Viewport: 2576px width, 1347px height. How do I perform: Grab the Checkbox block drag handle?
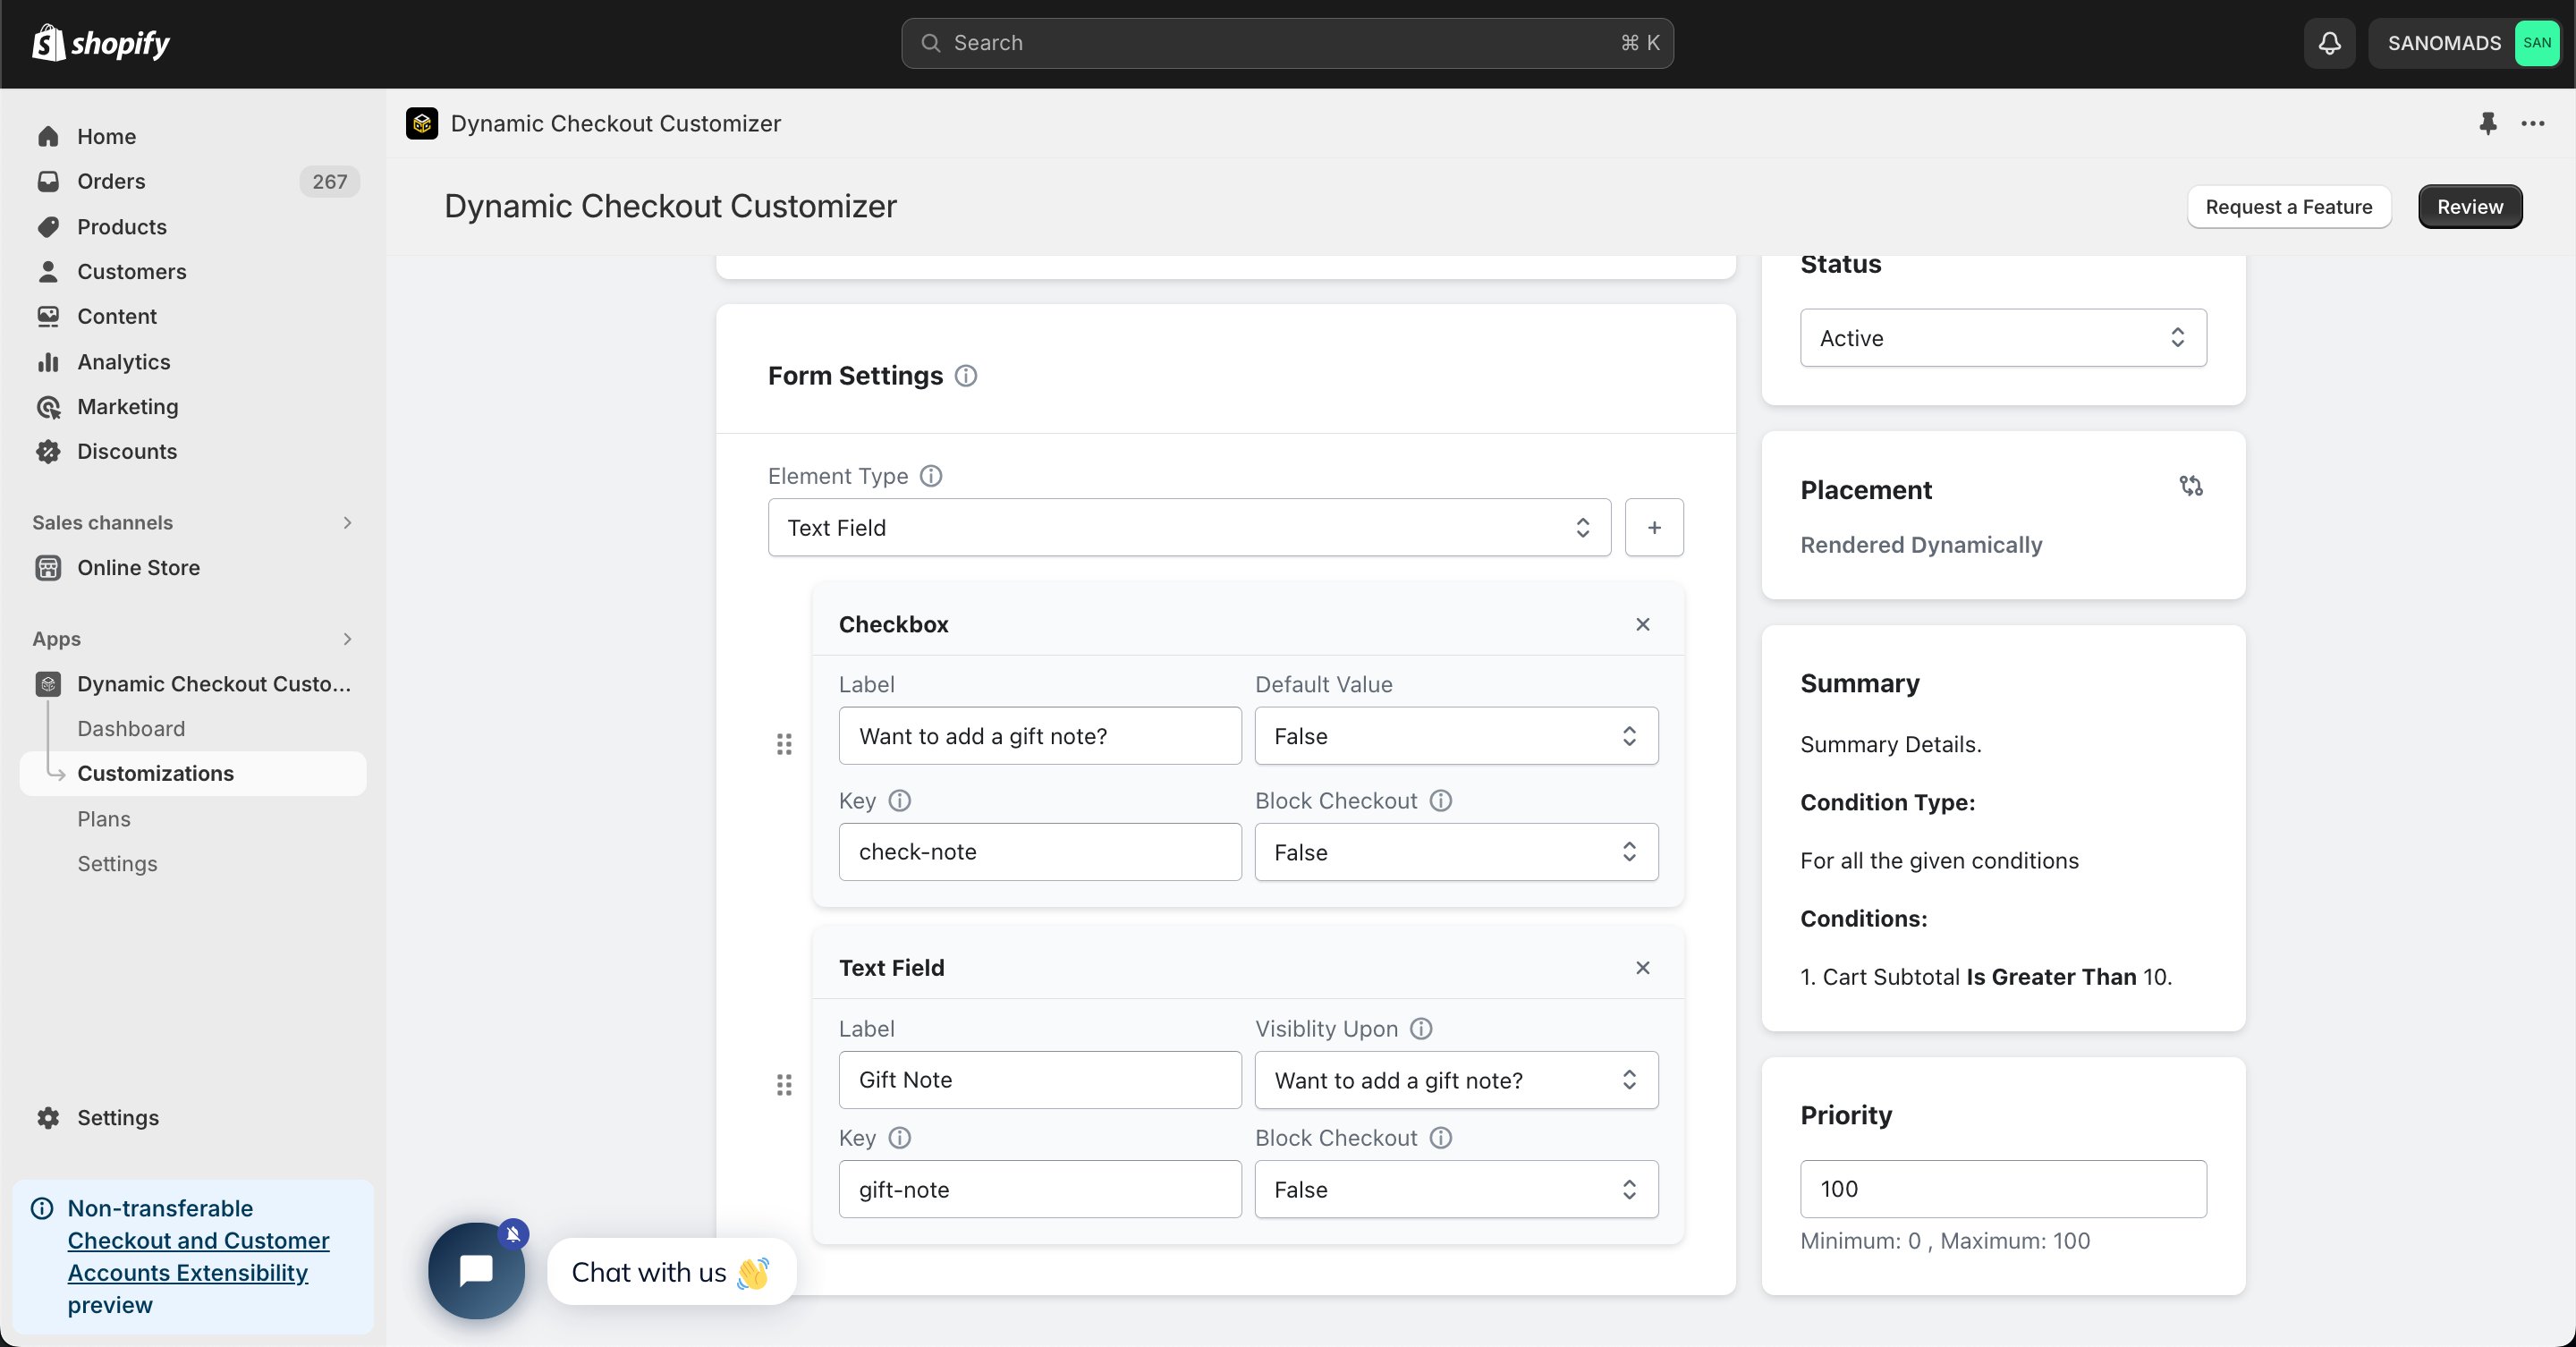(784, 744)
